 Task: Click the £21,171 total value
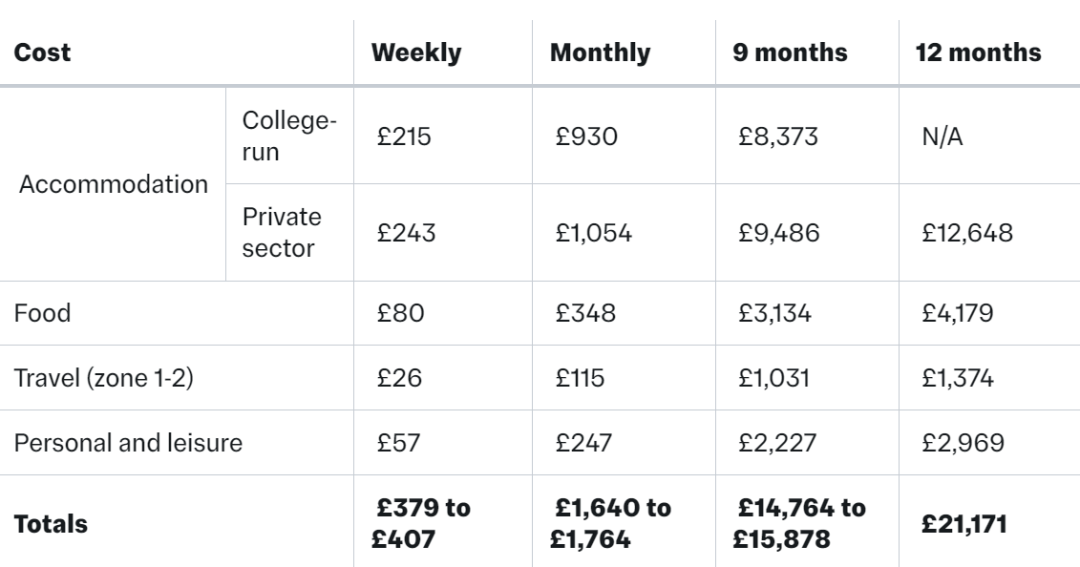[964, 524]
